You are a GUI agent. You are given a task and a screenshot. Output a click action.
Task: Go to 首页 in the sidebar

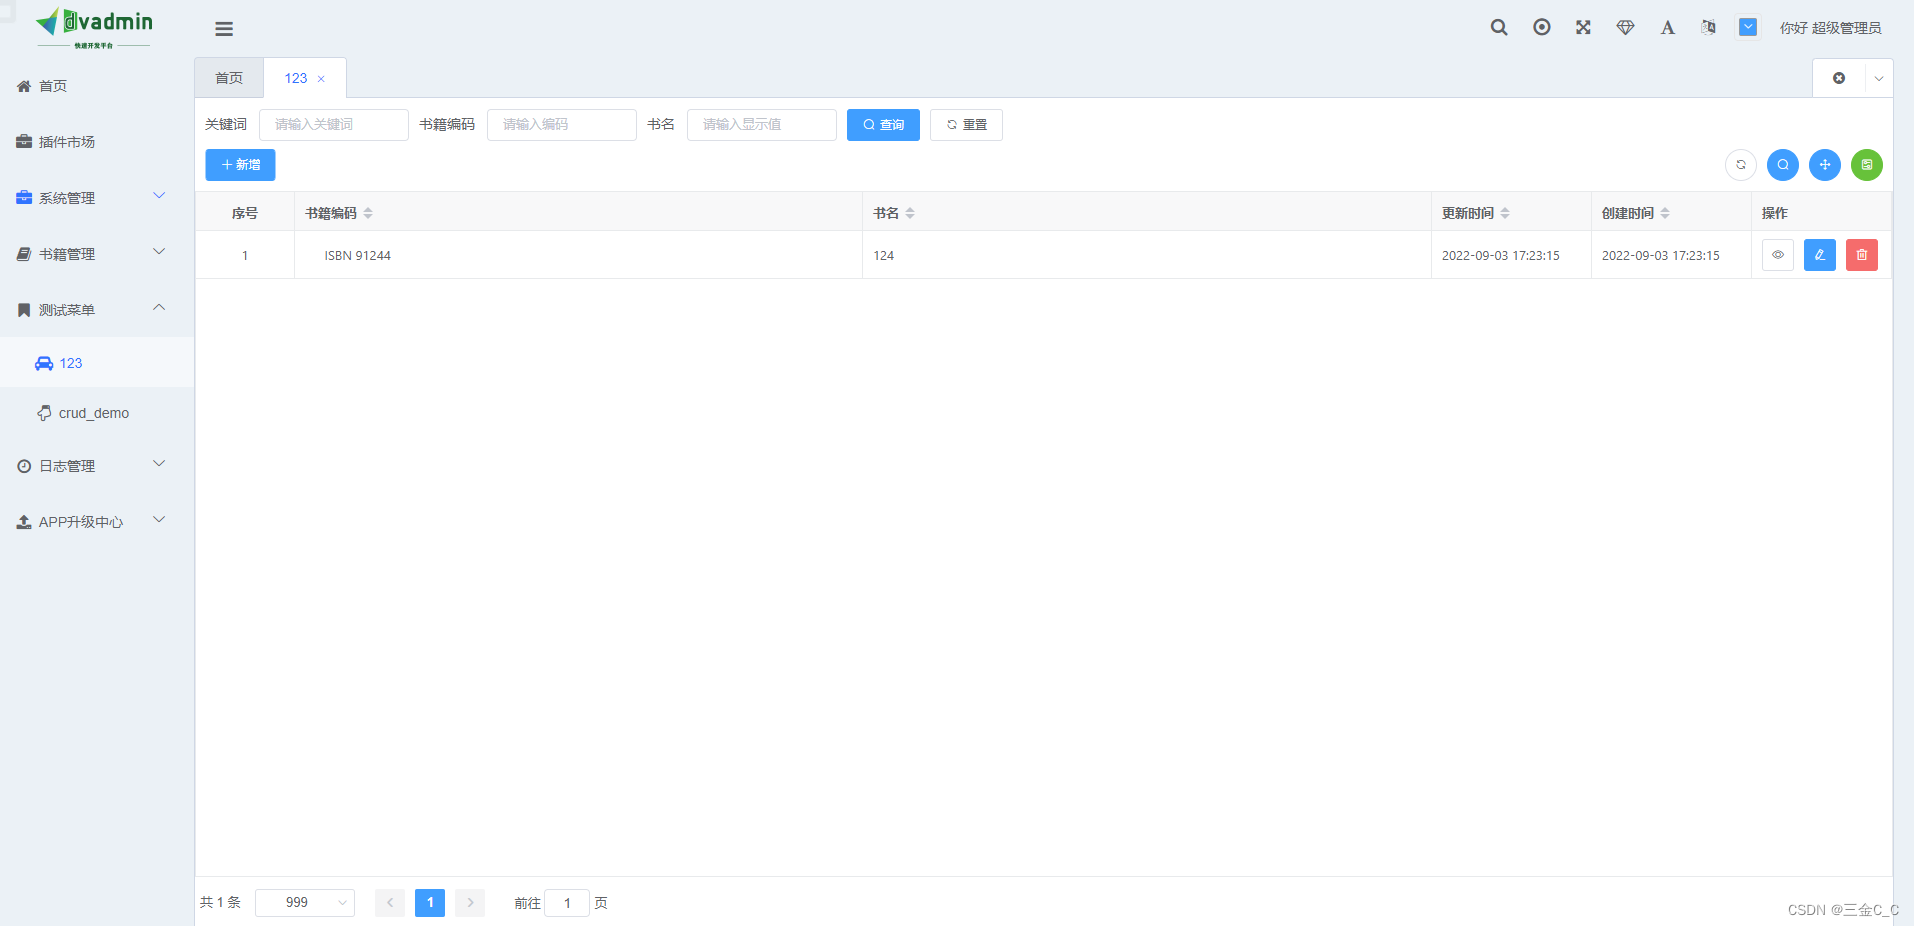click(97, 86)
